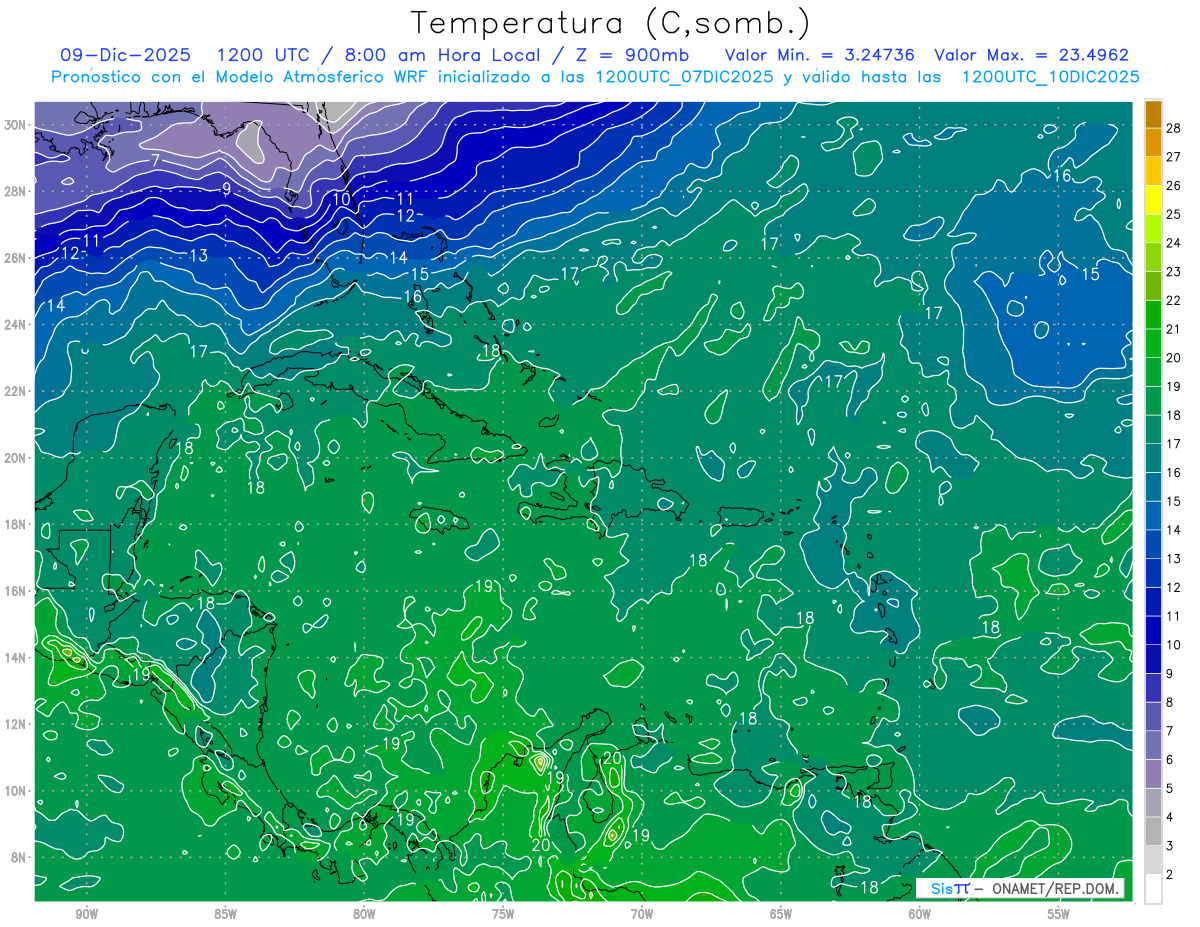Click the "26N" latitude axis label

17,258
